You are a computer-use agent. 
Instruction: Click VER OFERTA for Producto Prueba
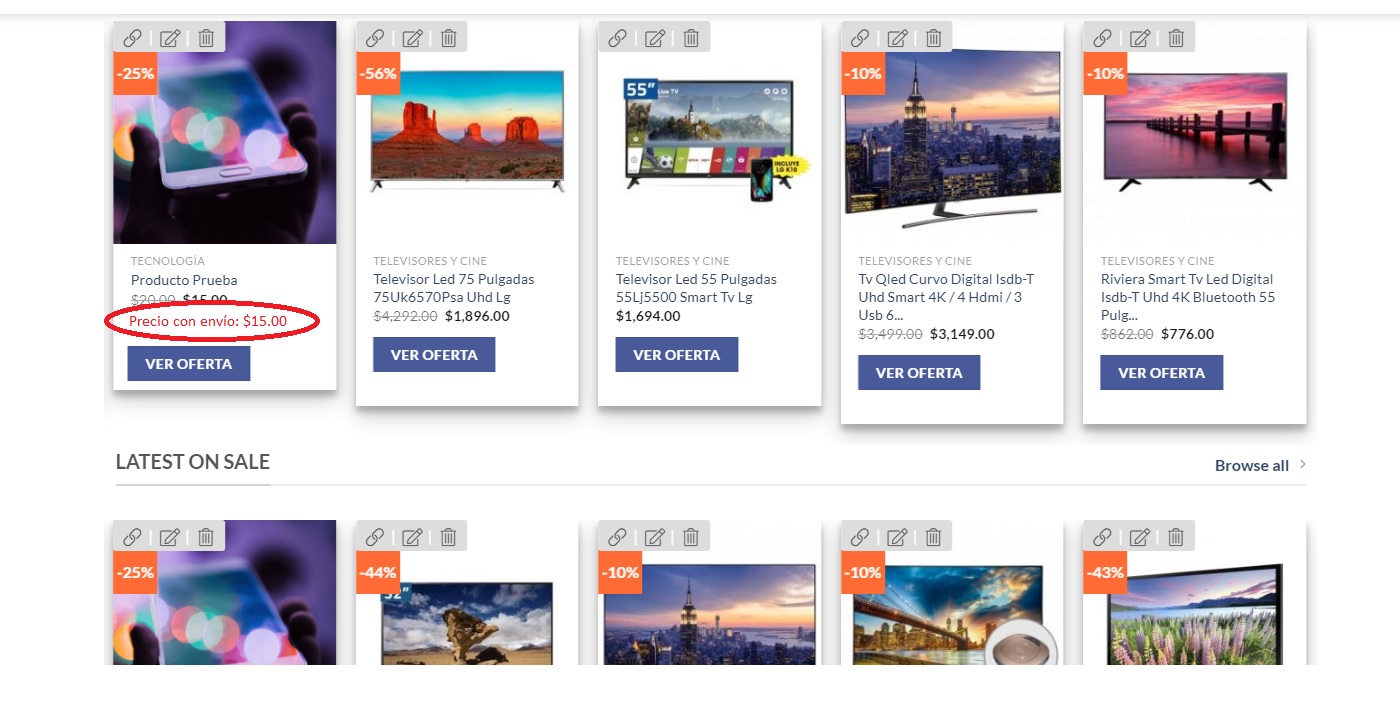[189, 364]
